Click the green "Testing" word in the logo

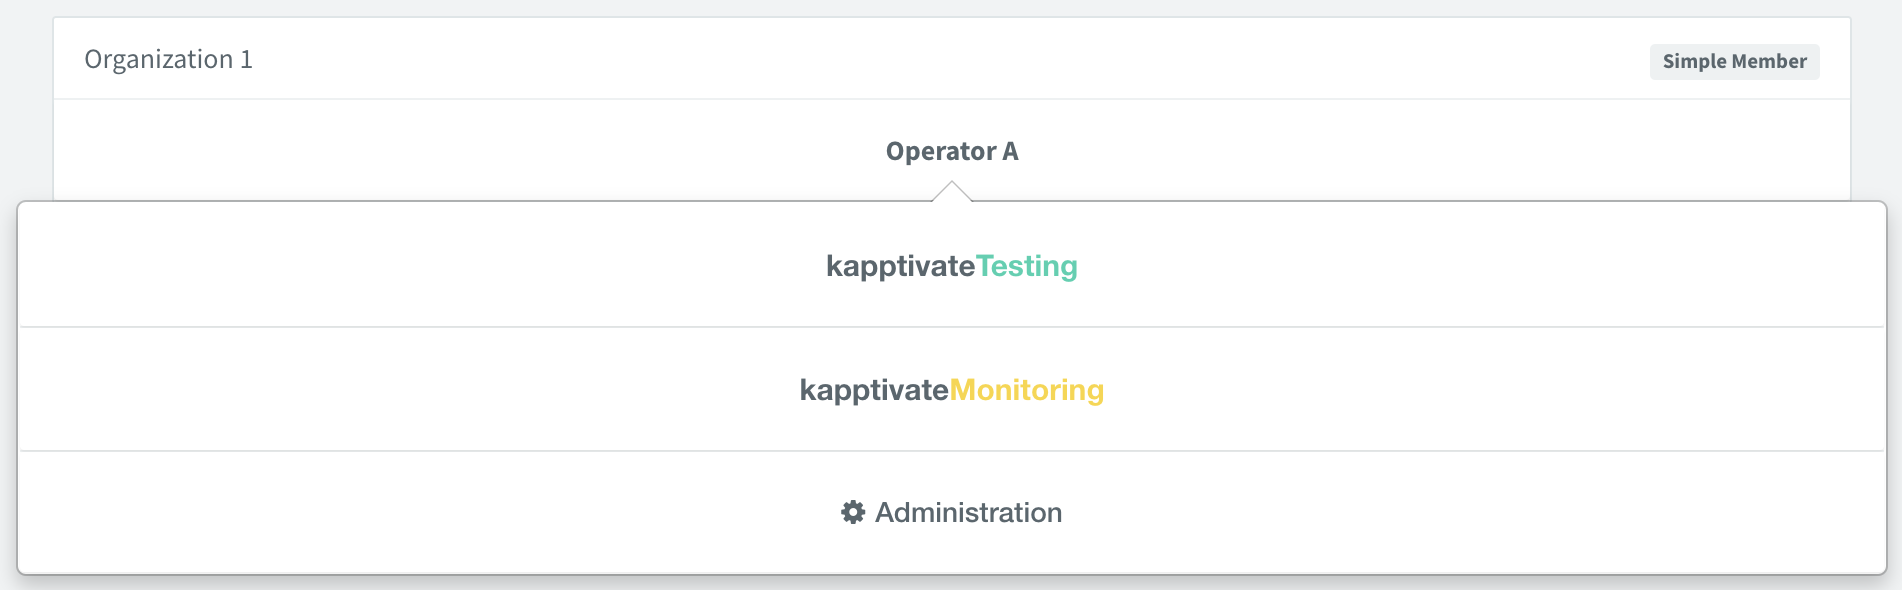coord(1026,266)
